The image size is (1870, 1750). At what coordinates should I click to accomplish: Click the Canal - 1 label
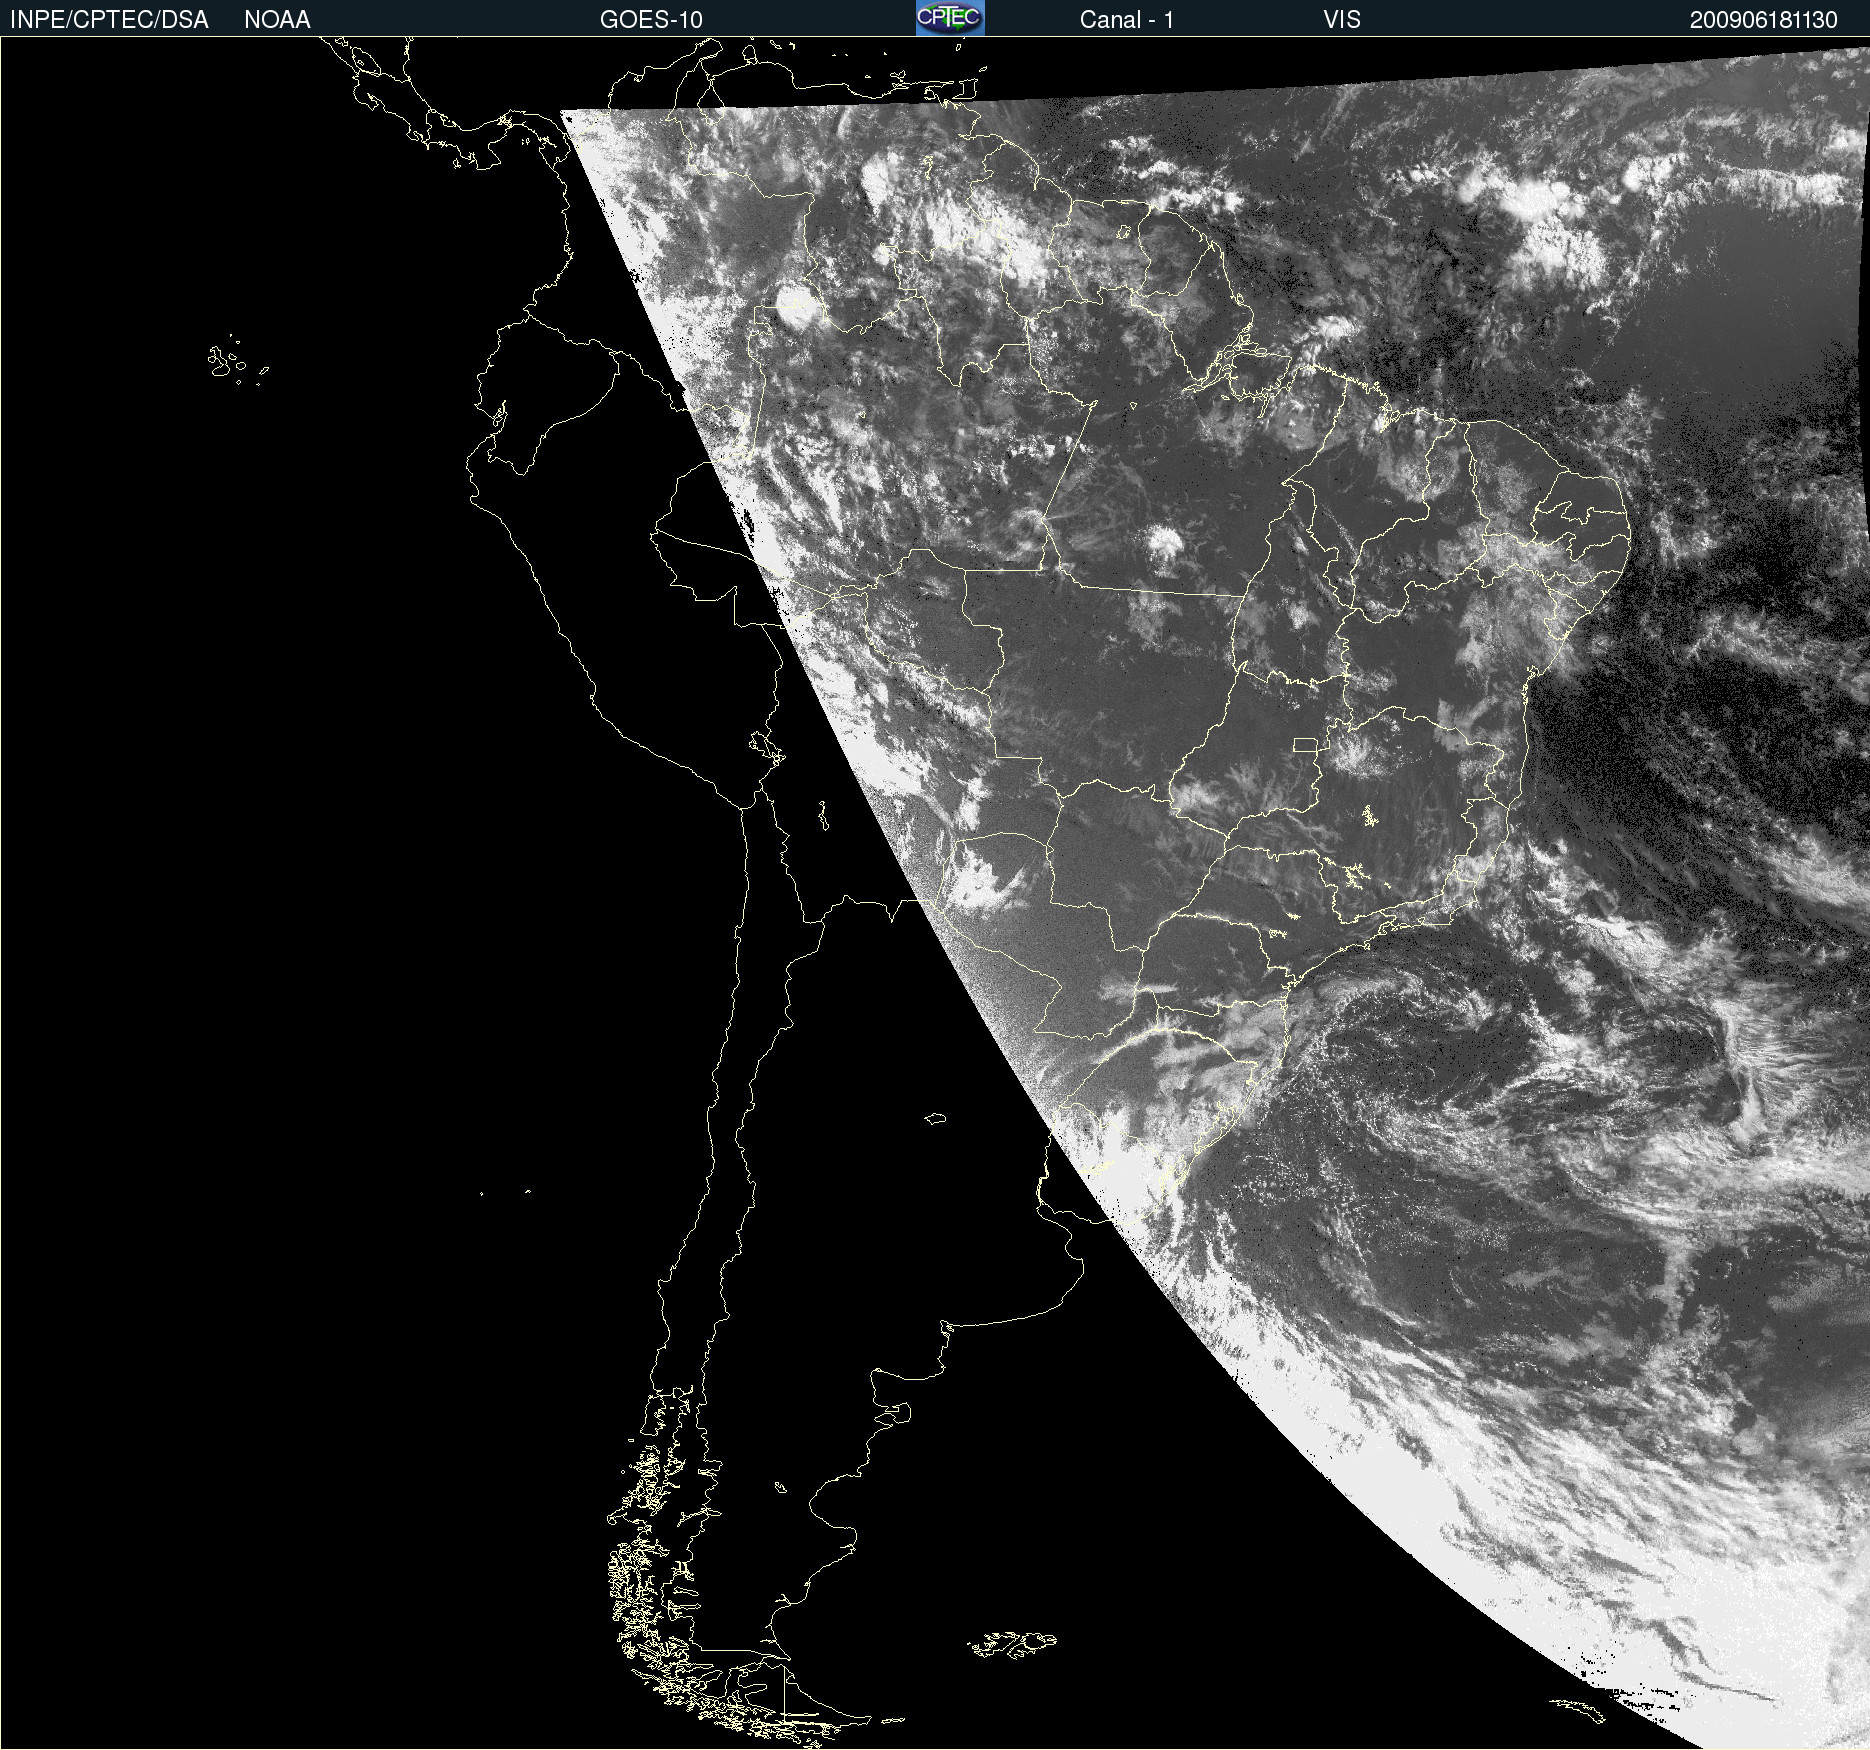[x=1126, y=20]
